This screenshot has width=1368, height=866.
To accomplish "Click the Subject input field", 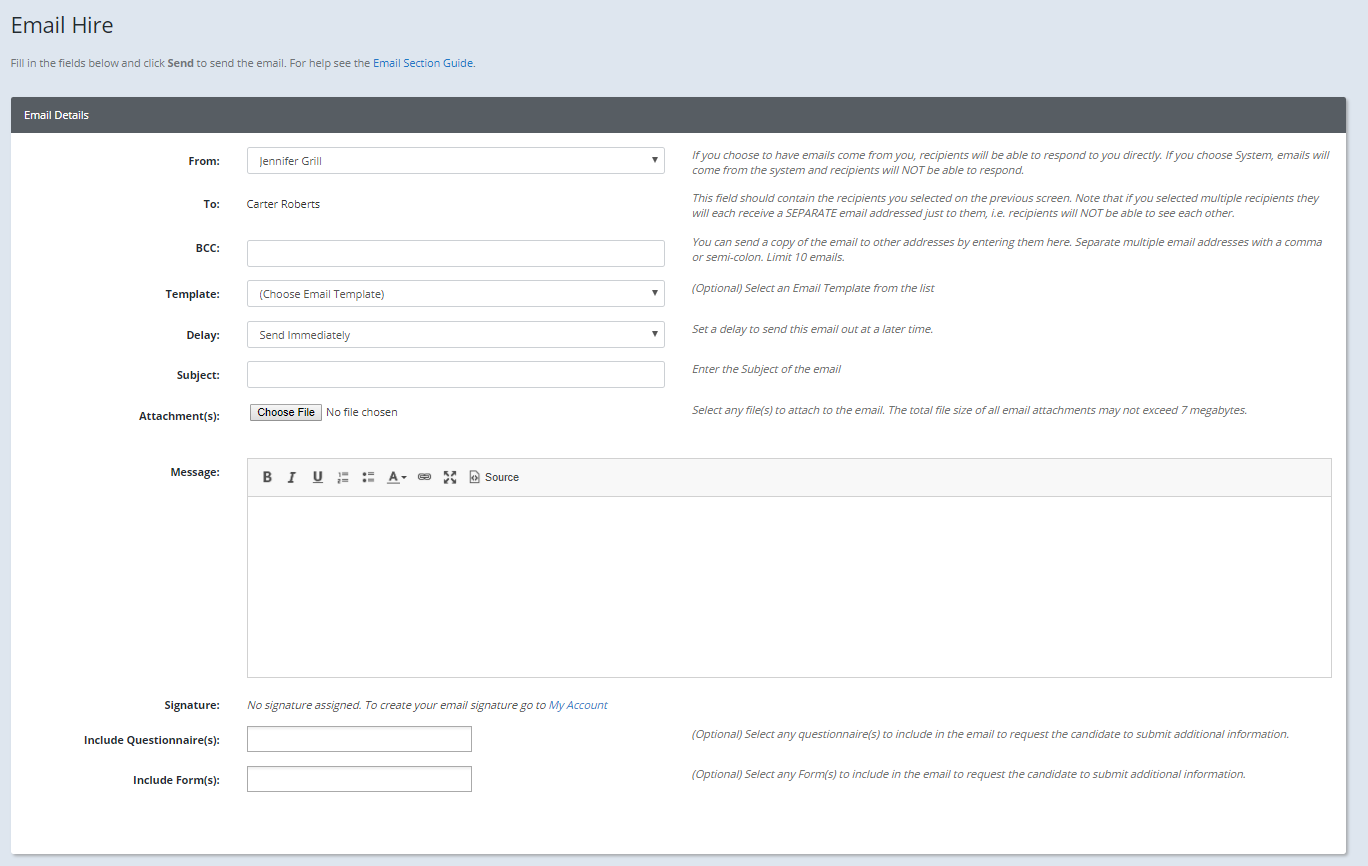I will coord(455,374).
